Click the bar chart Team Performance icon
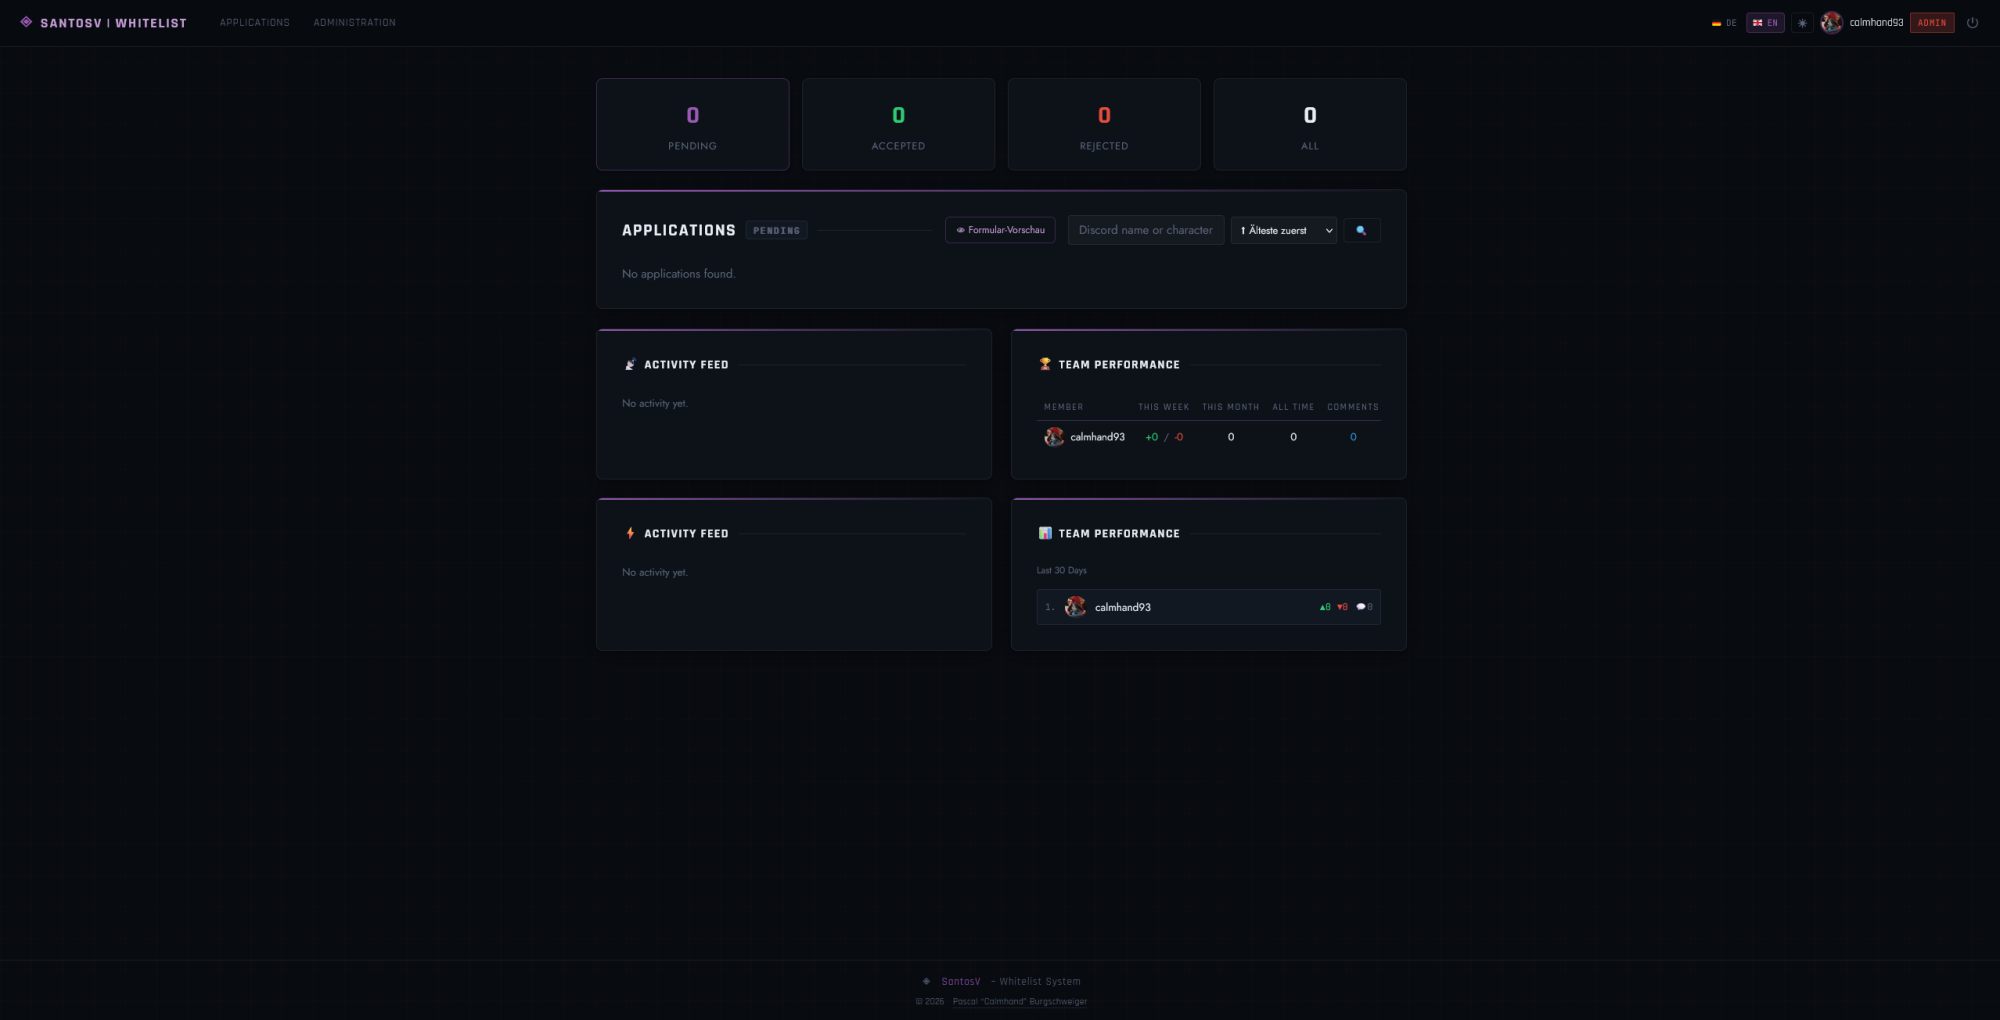Image resolution: width=2000 pixels, height=1020 pixels. (x=1045, y=534)
